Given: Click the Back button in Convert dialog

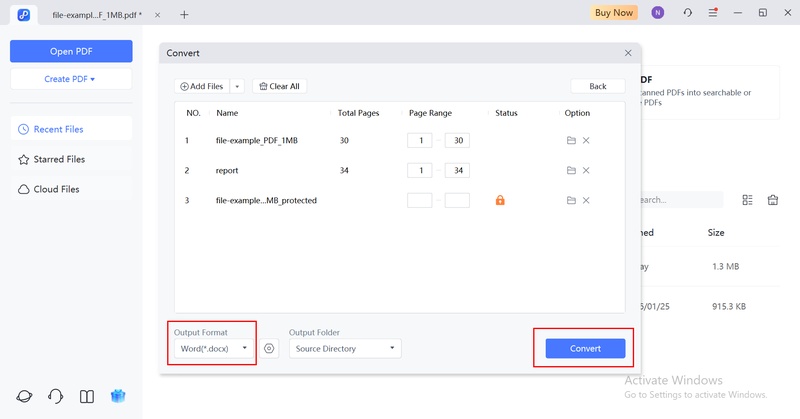Looking at the screenshot, I should click(x=597, y=86).
